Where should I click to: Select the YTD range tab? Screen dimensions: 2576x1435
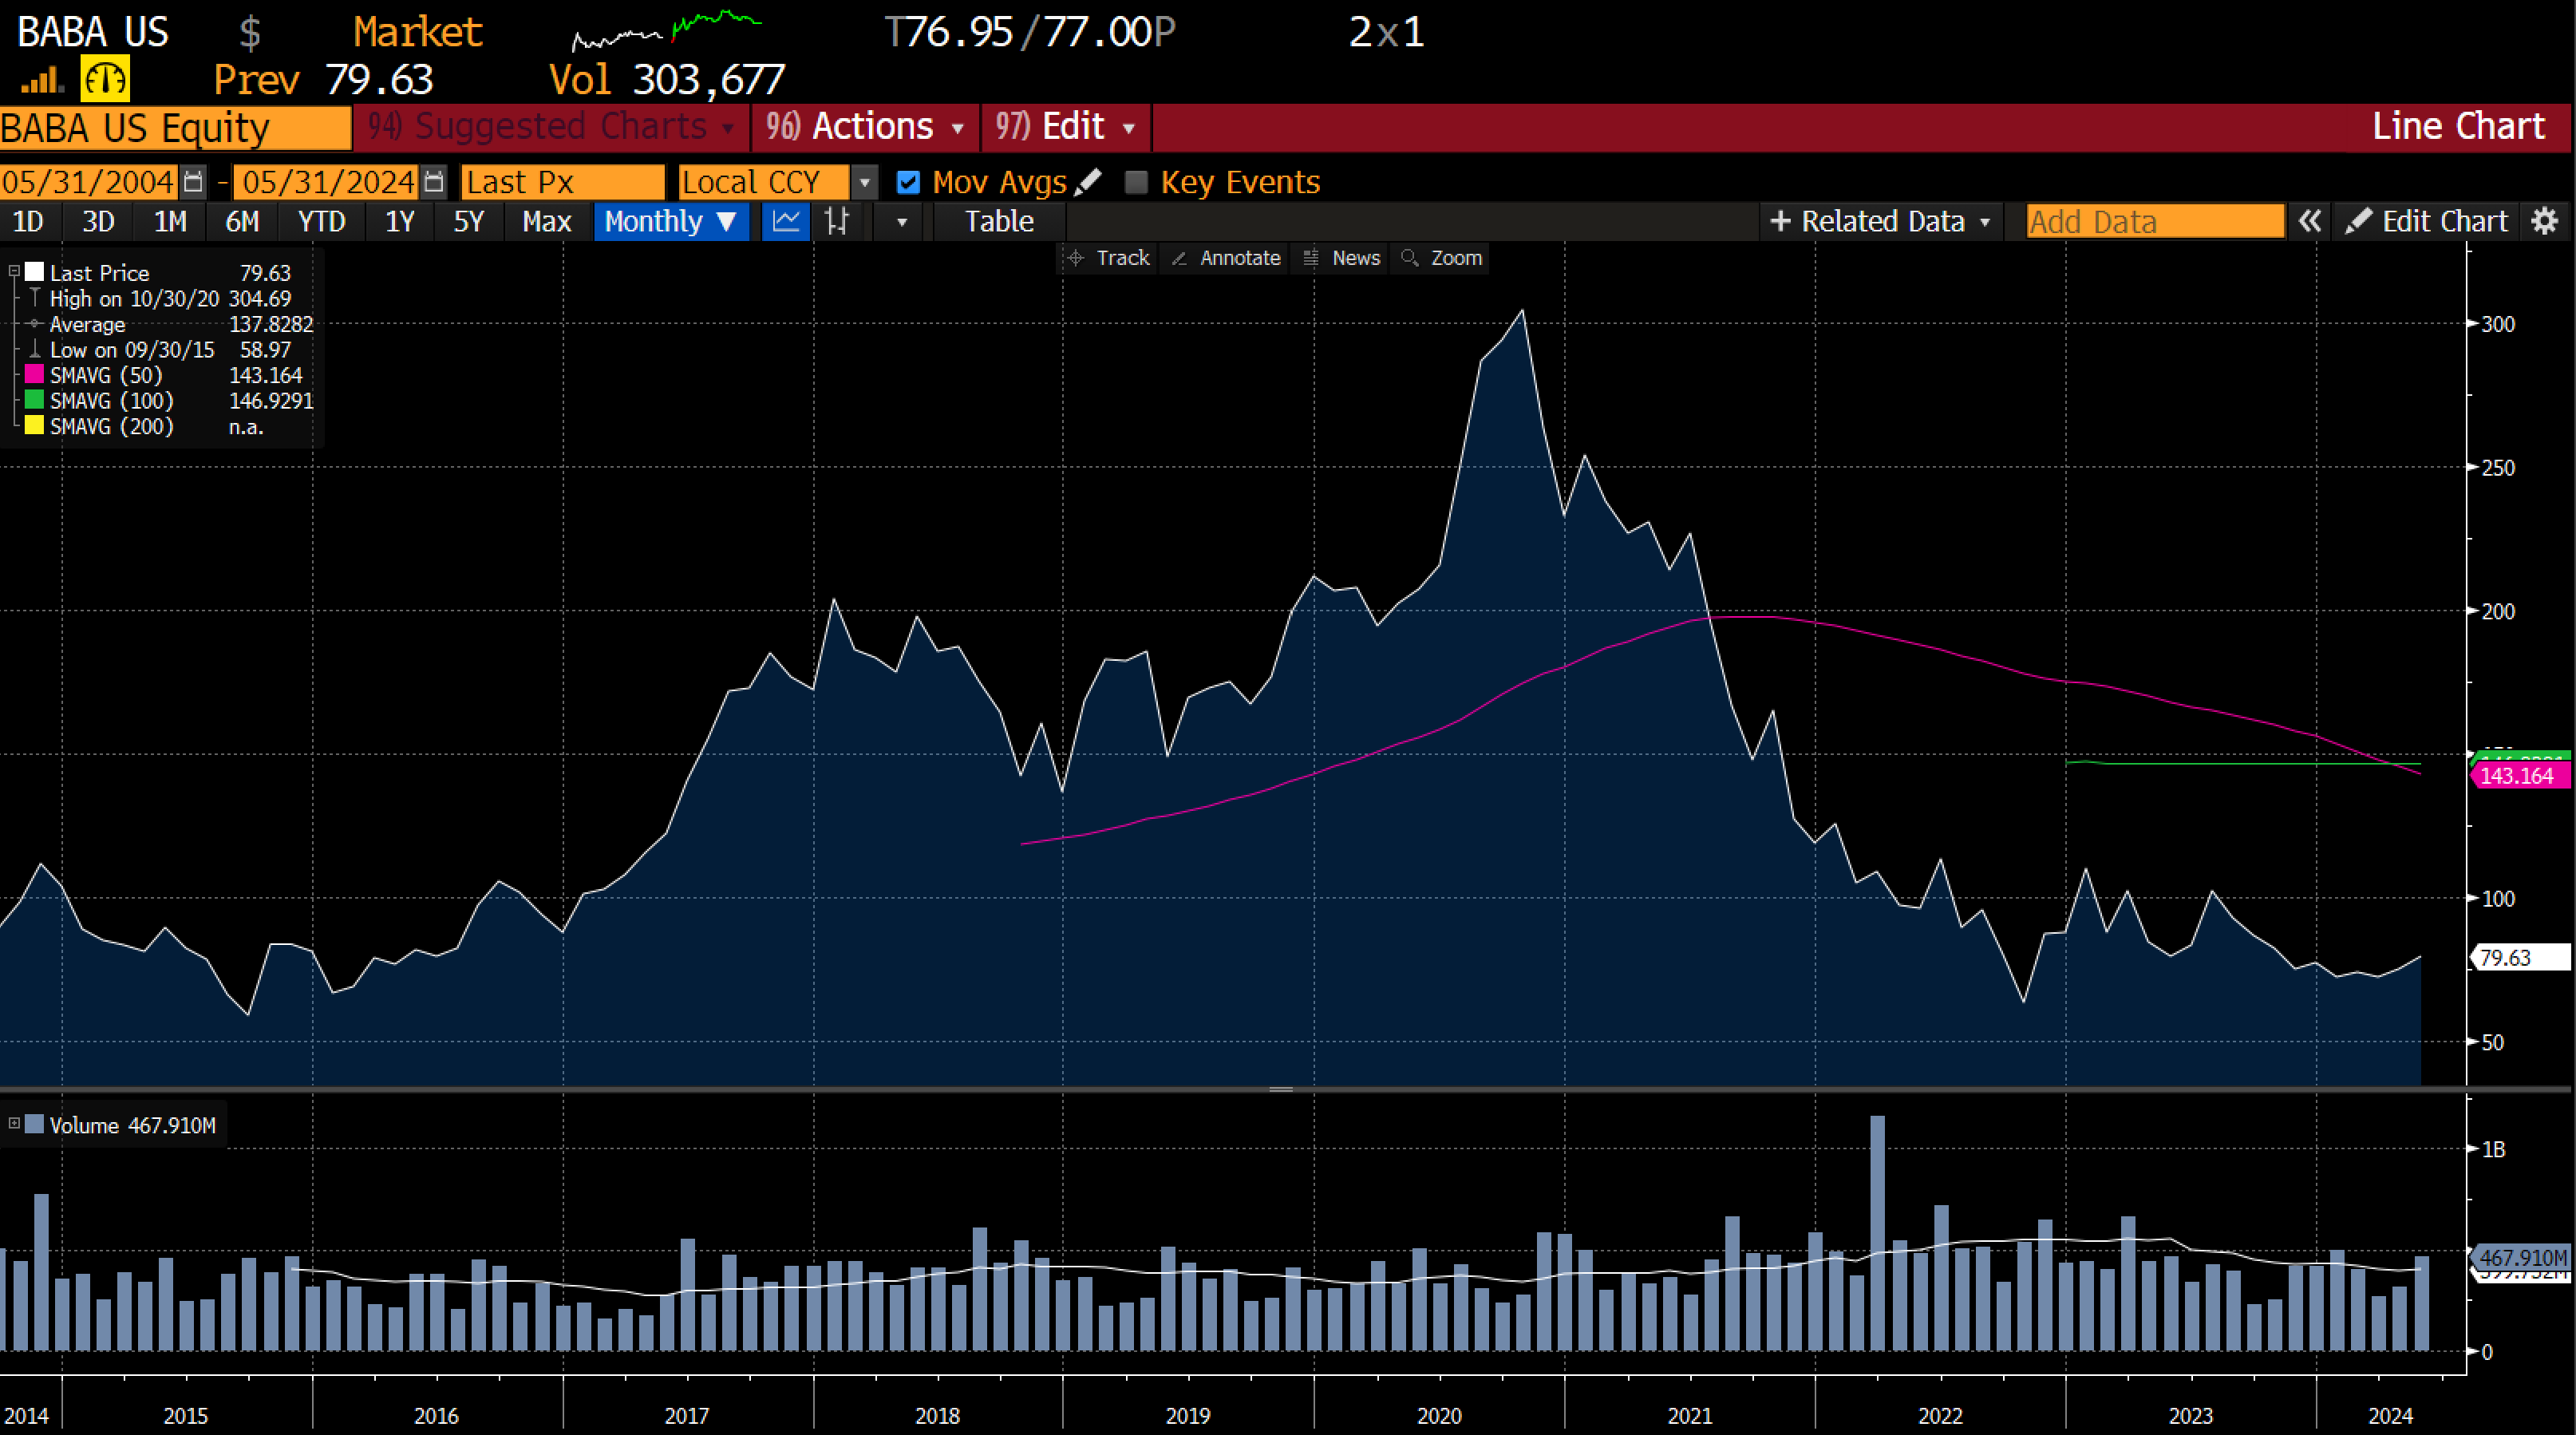point(322,221)
